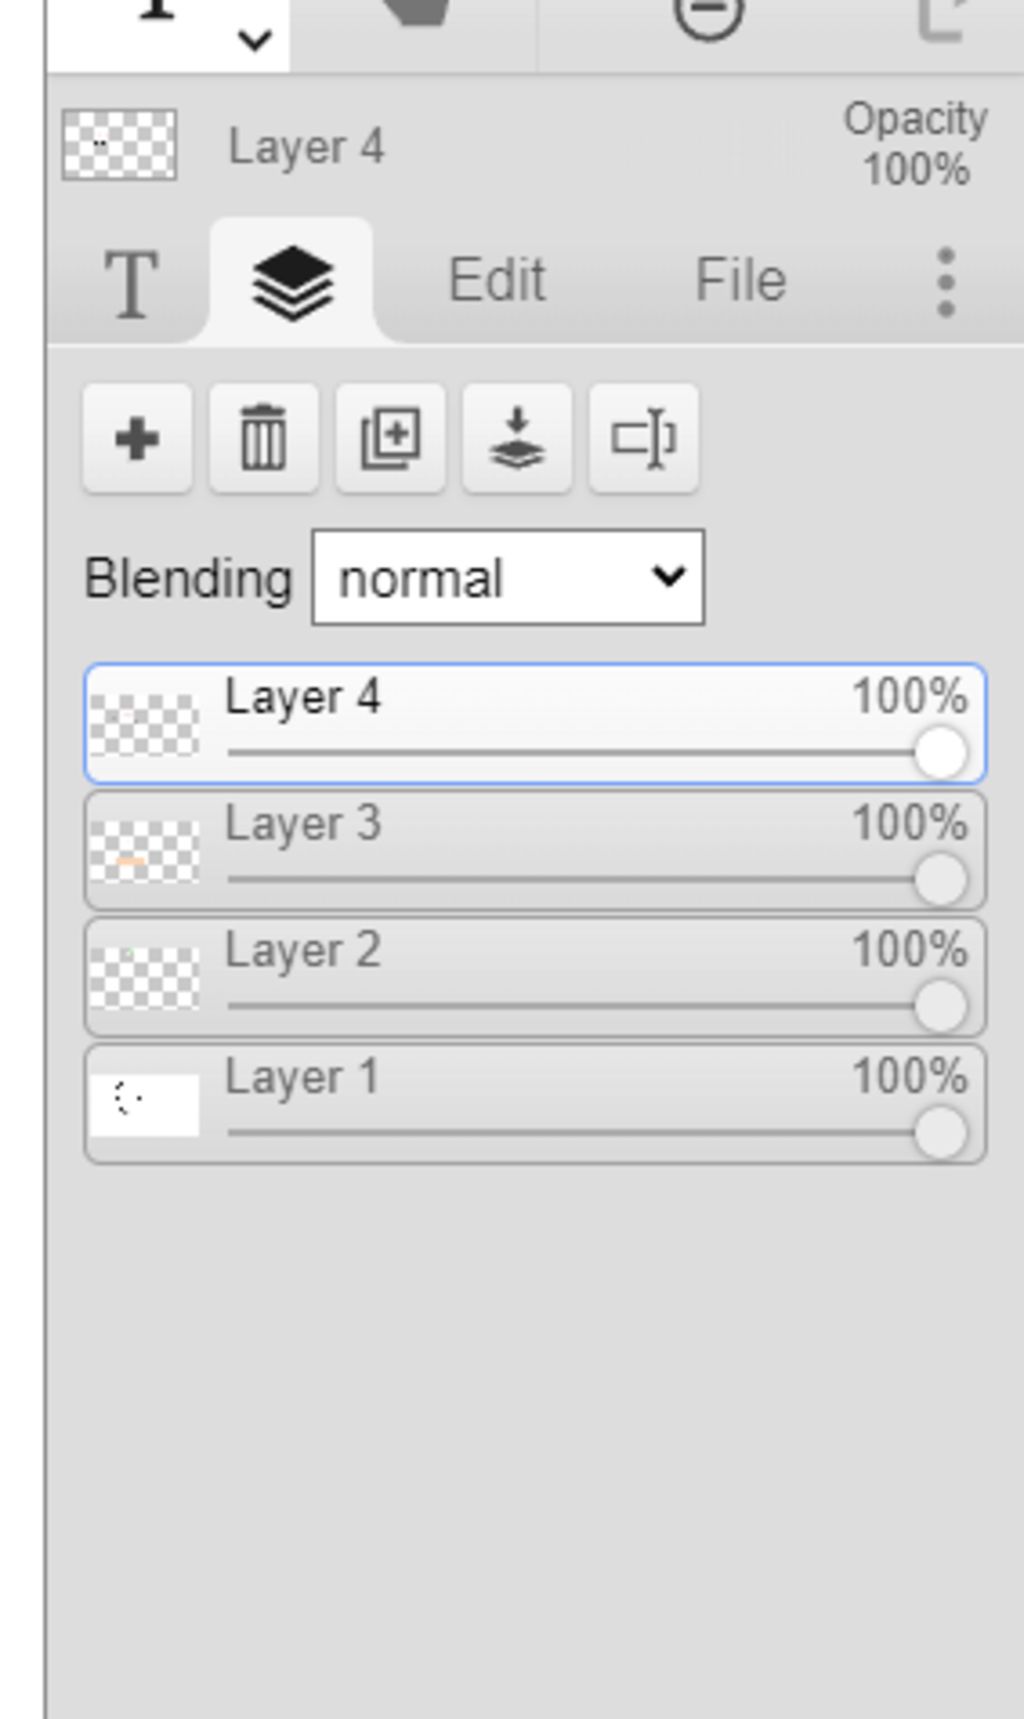Screen dimensions: 1024x1719
Task: Merge layer down with arrow icon
Action: pos(517,439)
